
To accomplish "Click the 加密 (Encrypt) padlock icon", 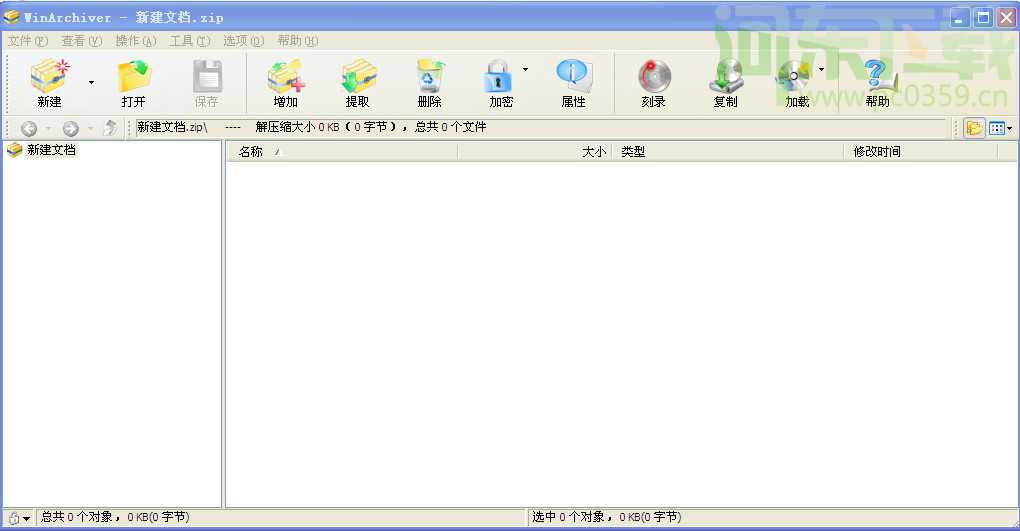I will 498,76.
